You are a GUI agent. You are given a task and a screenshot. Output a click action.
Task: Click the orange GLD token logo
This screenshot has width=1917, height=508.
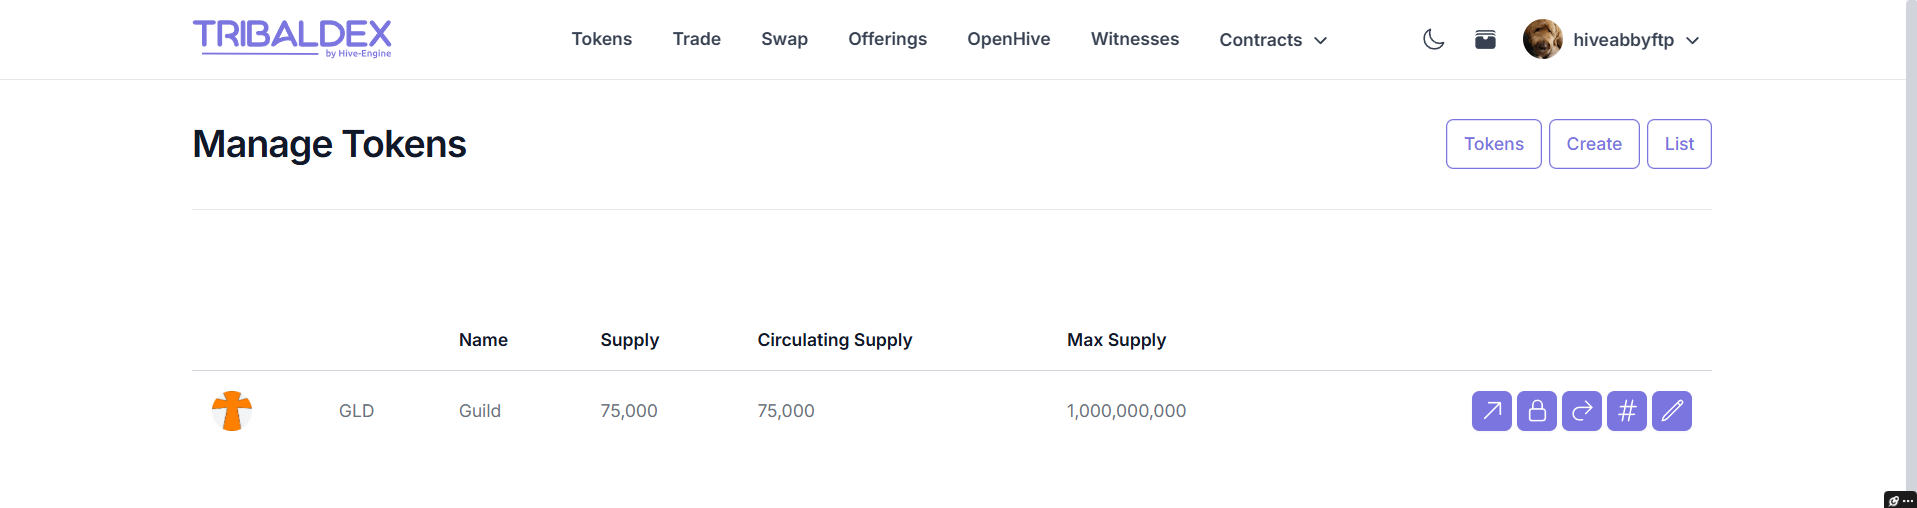click(231, 411)
